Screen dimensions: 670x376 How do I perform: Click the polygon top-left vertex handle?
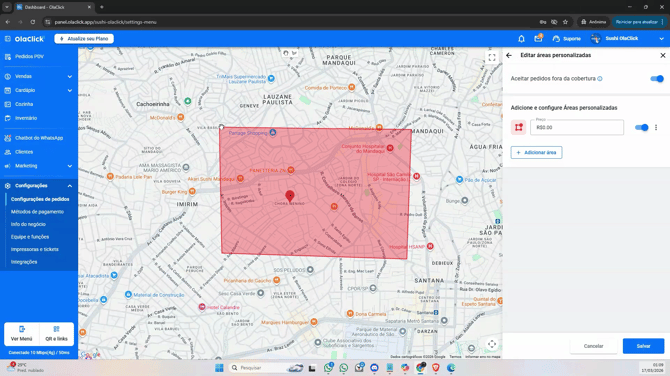221,127
